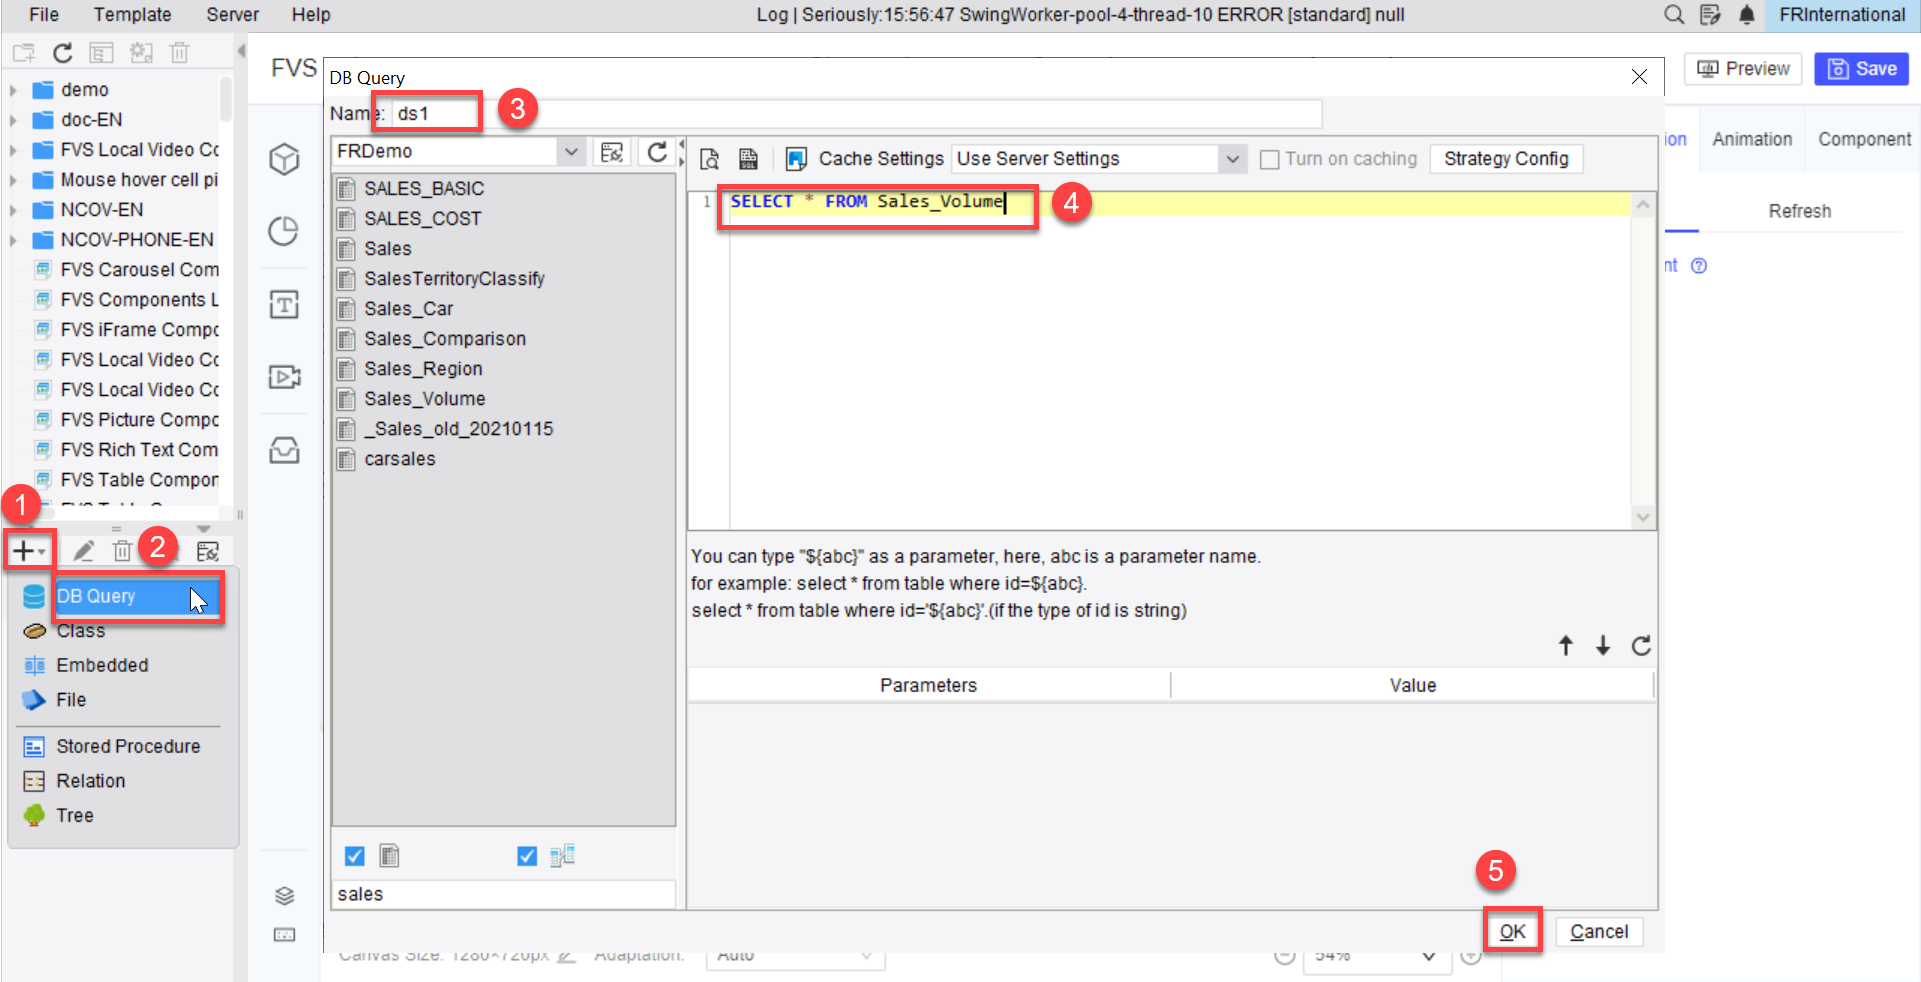Click the 3D cube component icon
Screen dimensions: 1921x982
[284, 159]
